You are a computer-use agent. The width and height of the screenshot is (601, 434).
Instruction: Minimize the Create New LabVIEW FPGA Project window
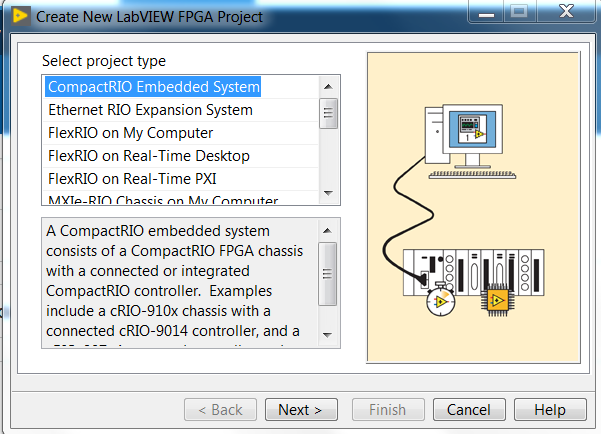pos(486,12)
